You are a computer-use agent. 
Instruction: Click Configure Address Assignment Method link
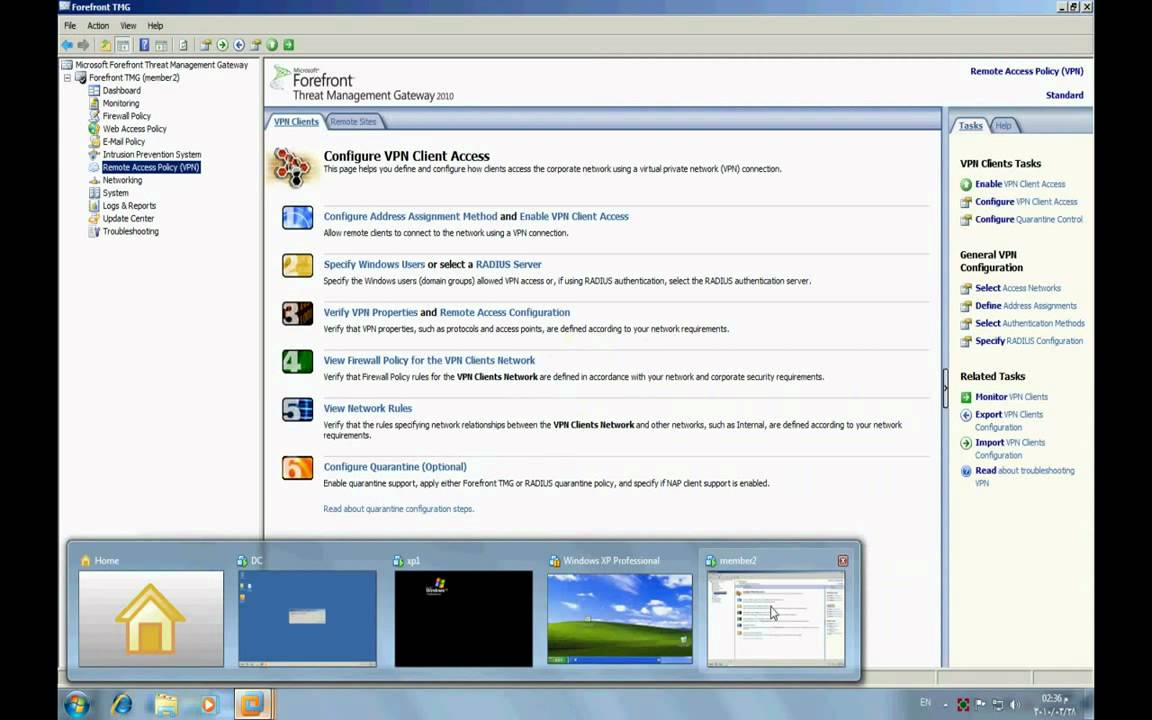pos(411,217)
